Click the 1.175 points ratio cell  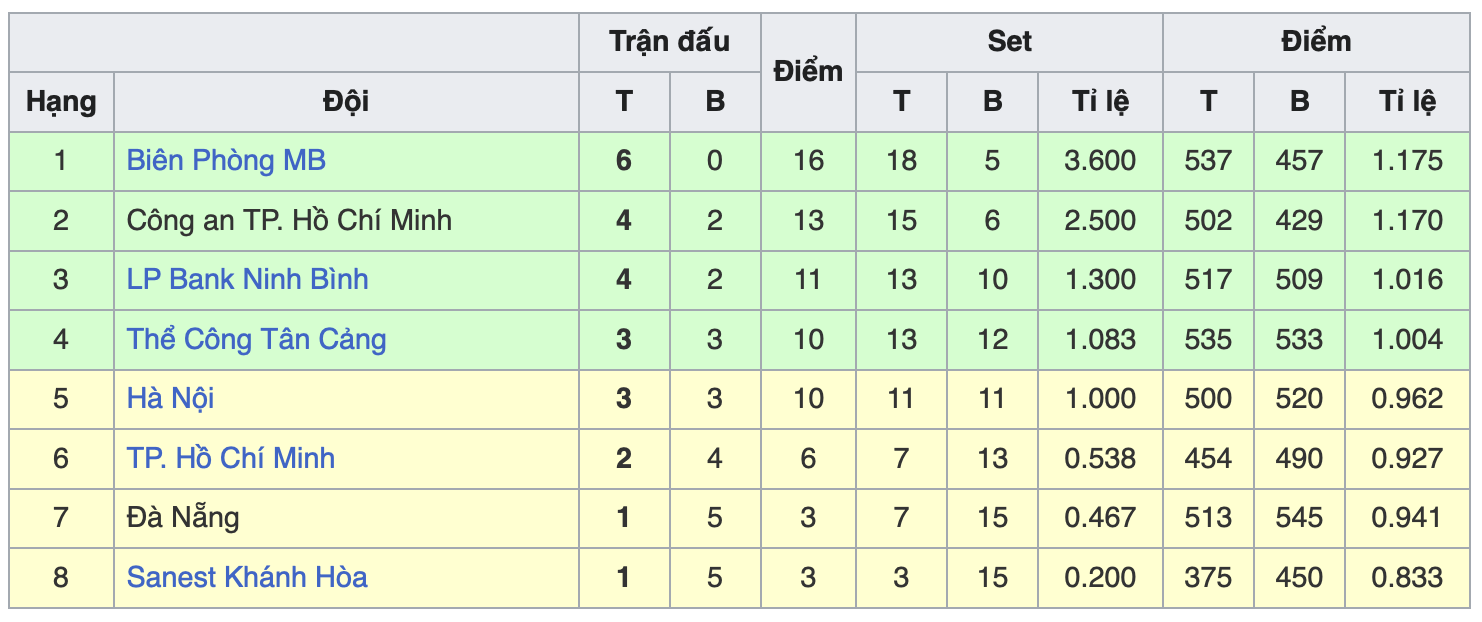1407,161
